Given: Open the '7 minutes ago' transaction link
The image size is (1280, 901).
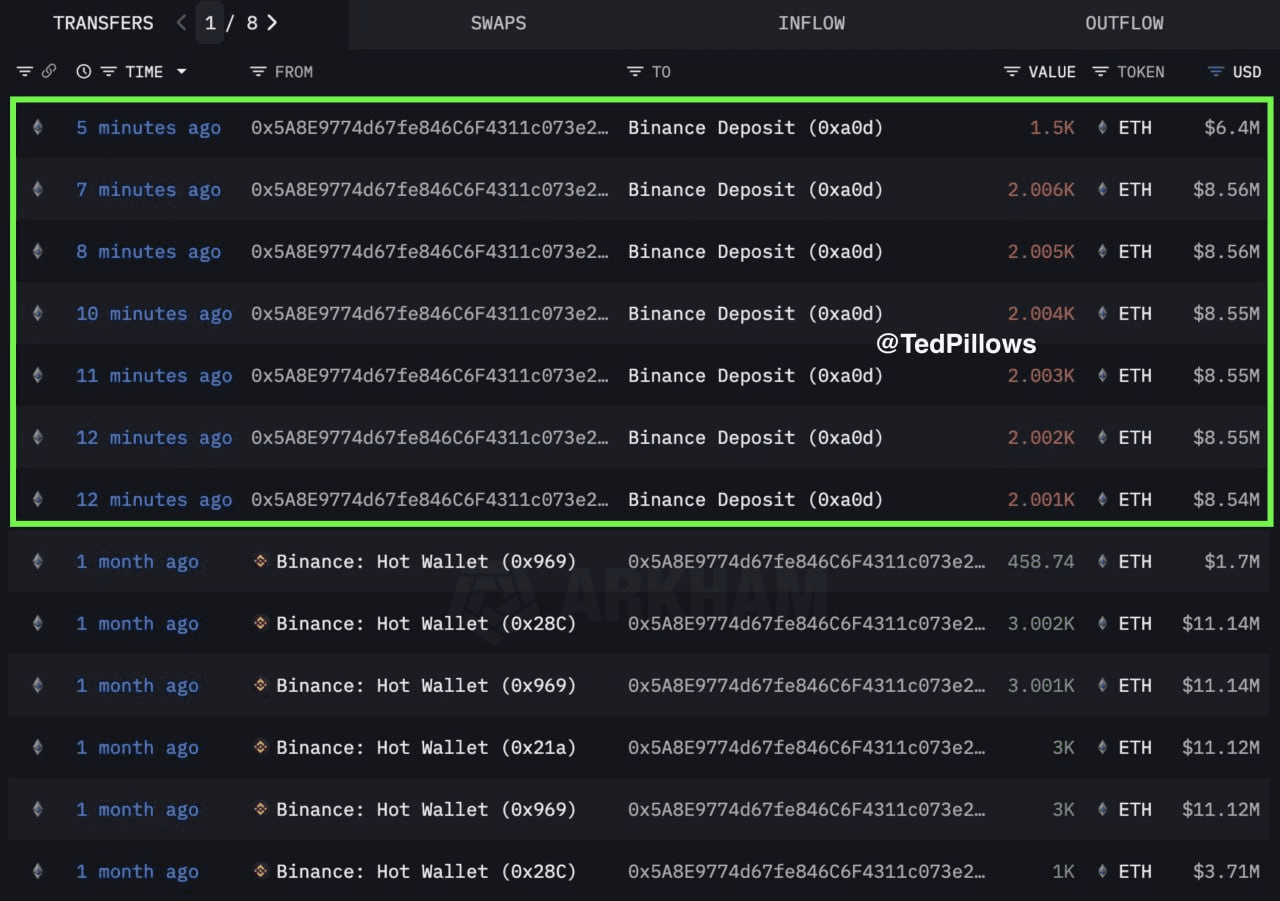Looking at the screenshot, I should point(148,190).
